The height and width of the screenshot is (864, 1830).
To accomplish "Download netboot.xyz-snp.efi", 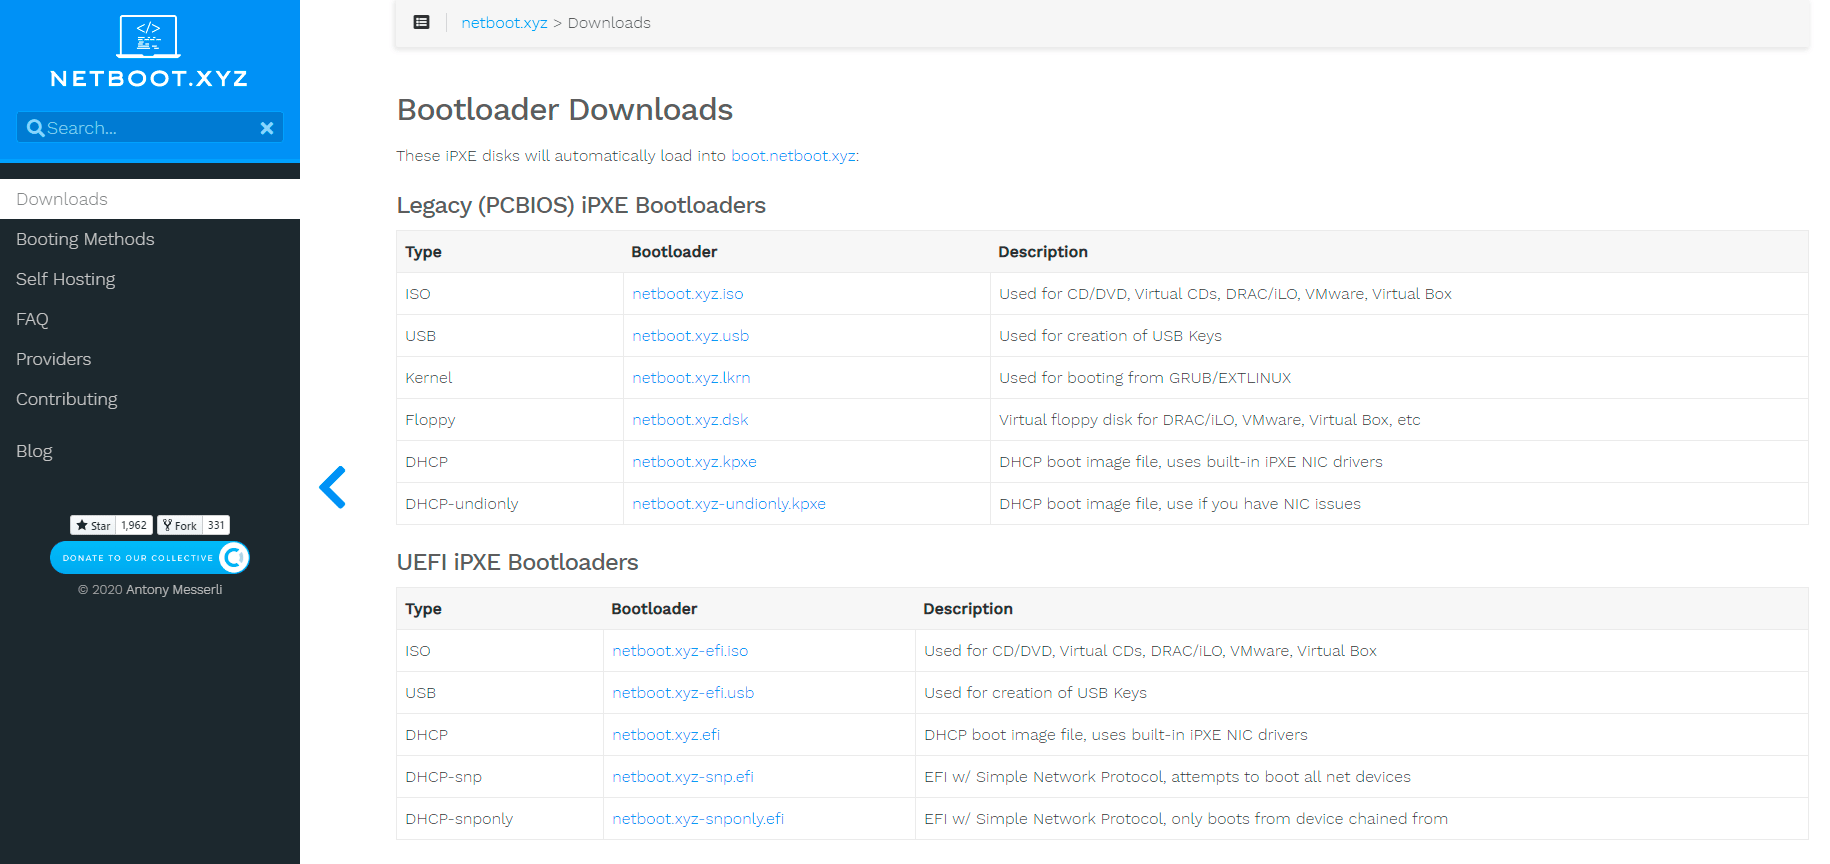I will click(x=683, y=777).
